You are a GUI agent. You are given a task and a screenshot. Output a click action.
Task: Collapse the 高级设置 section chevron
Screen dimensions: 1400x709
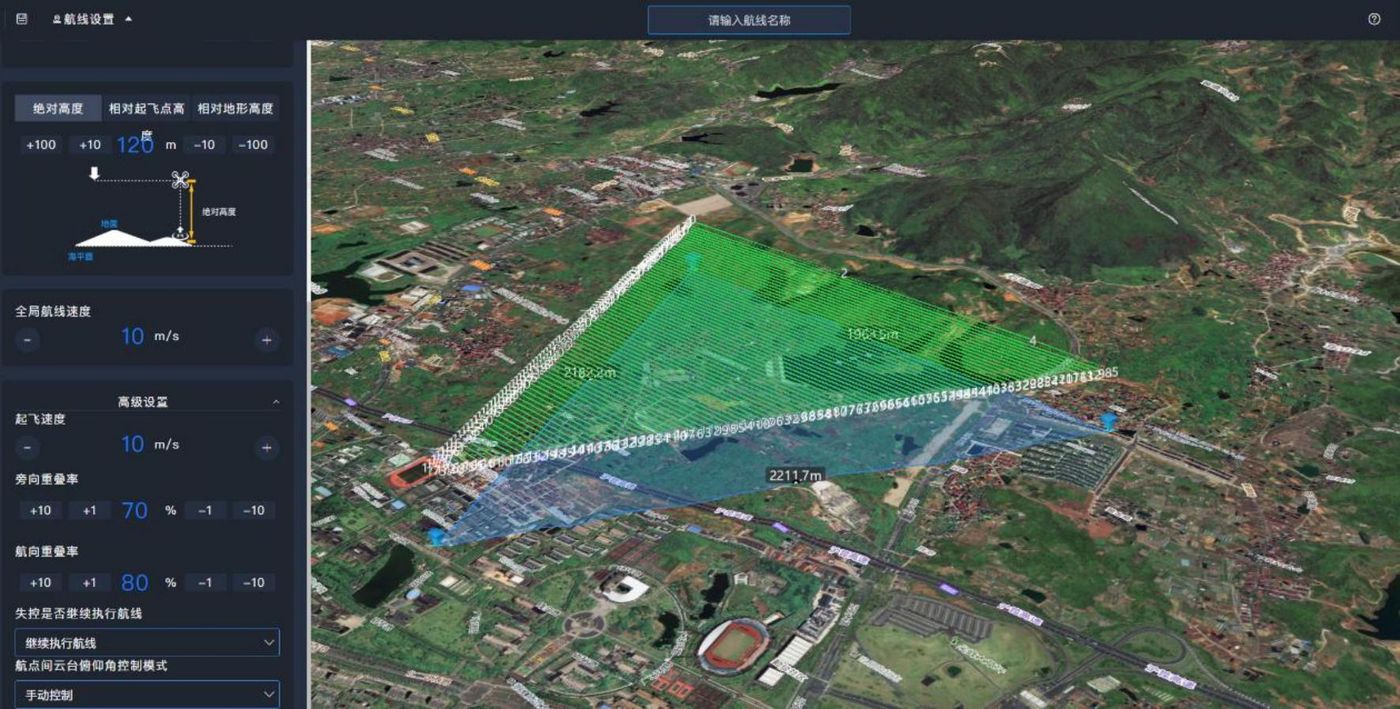click(276, 402)
